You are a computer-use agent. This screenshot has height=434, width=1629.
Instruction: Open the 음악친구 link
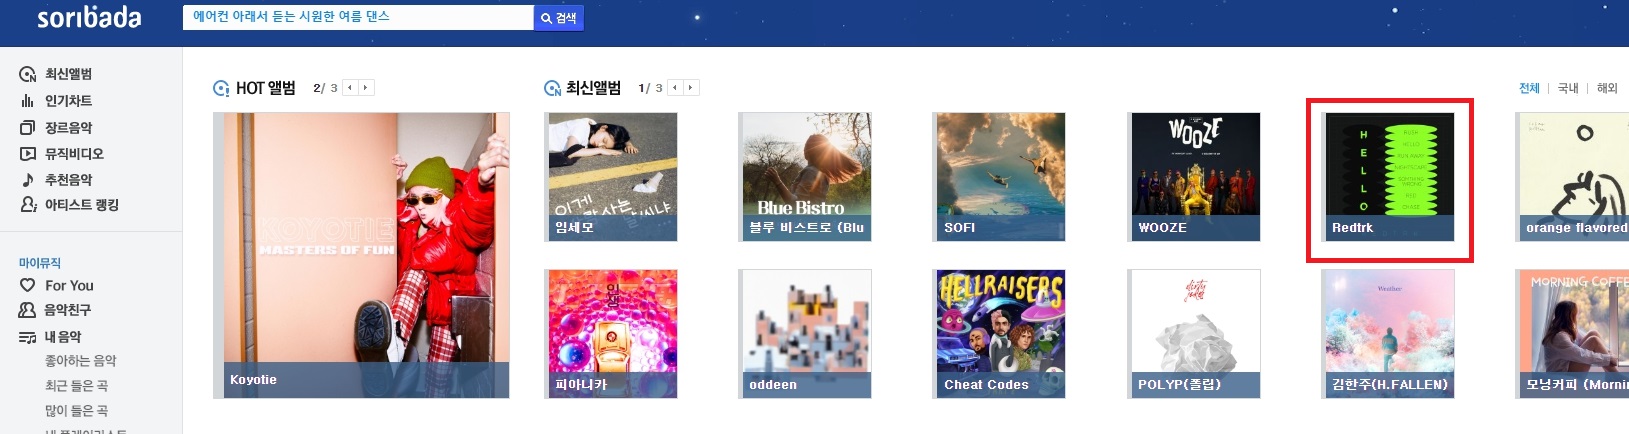coord(68,310)
